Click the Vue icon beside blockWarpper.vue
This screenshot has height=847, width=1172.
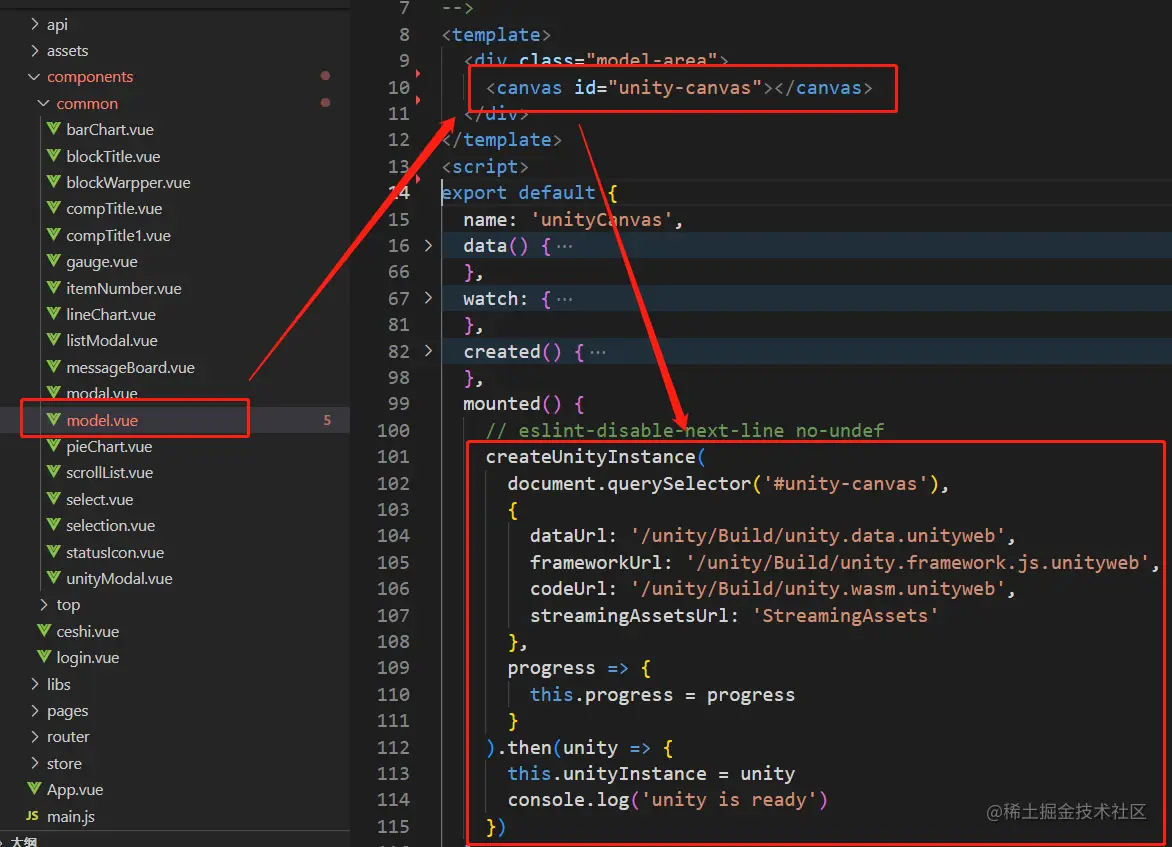coord(54,182)
